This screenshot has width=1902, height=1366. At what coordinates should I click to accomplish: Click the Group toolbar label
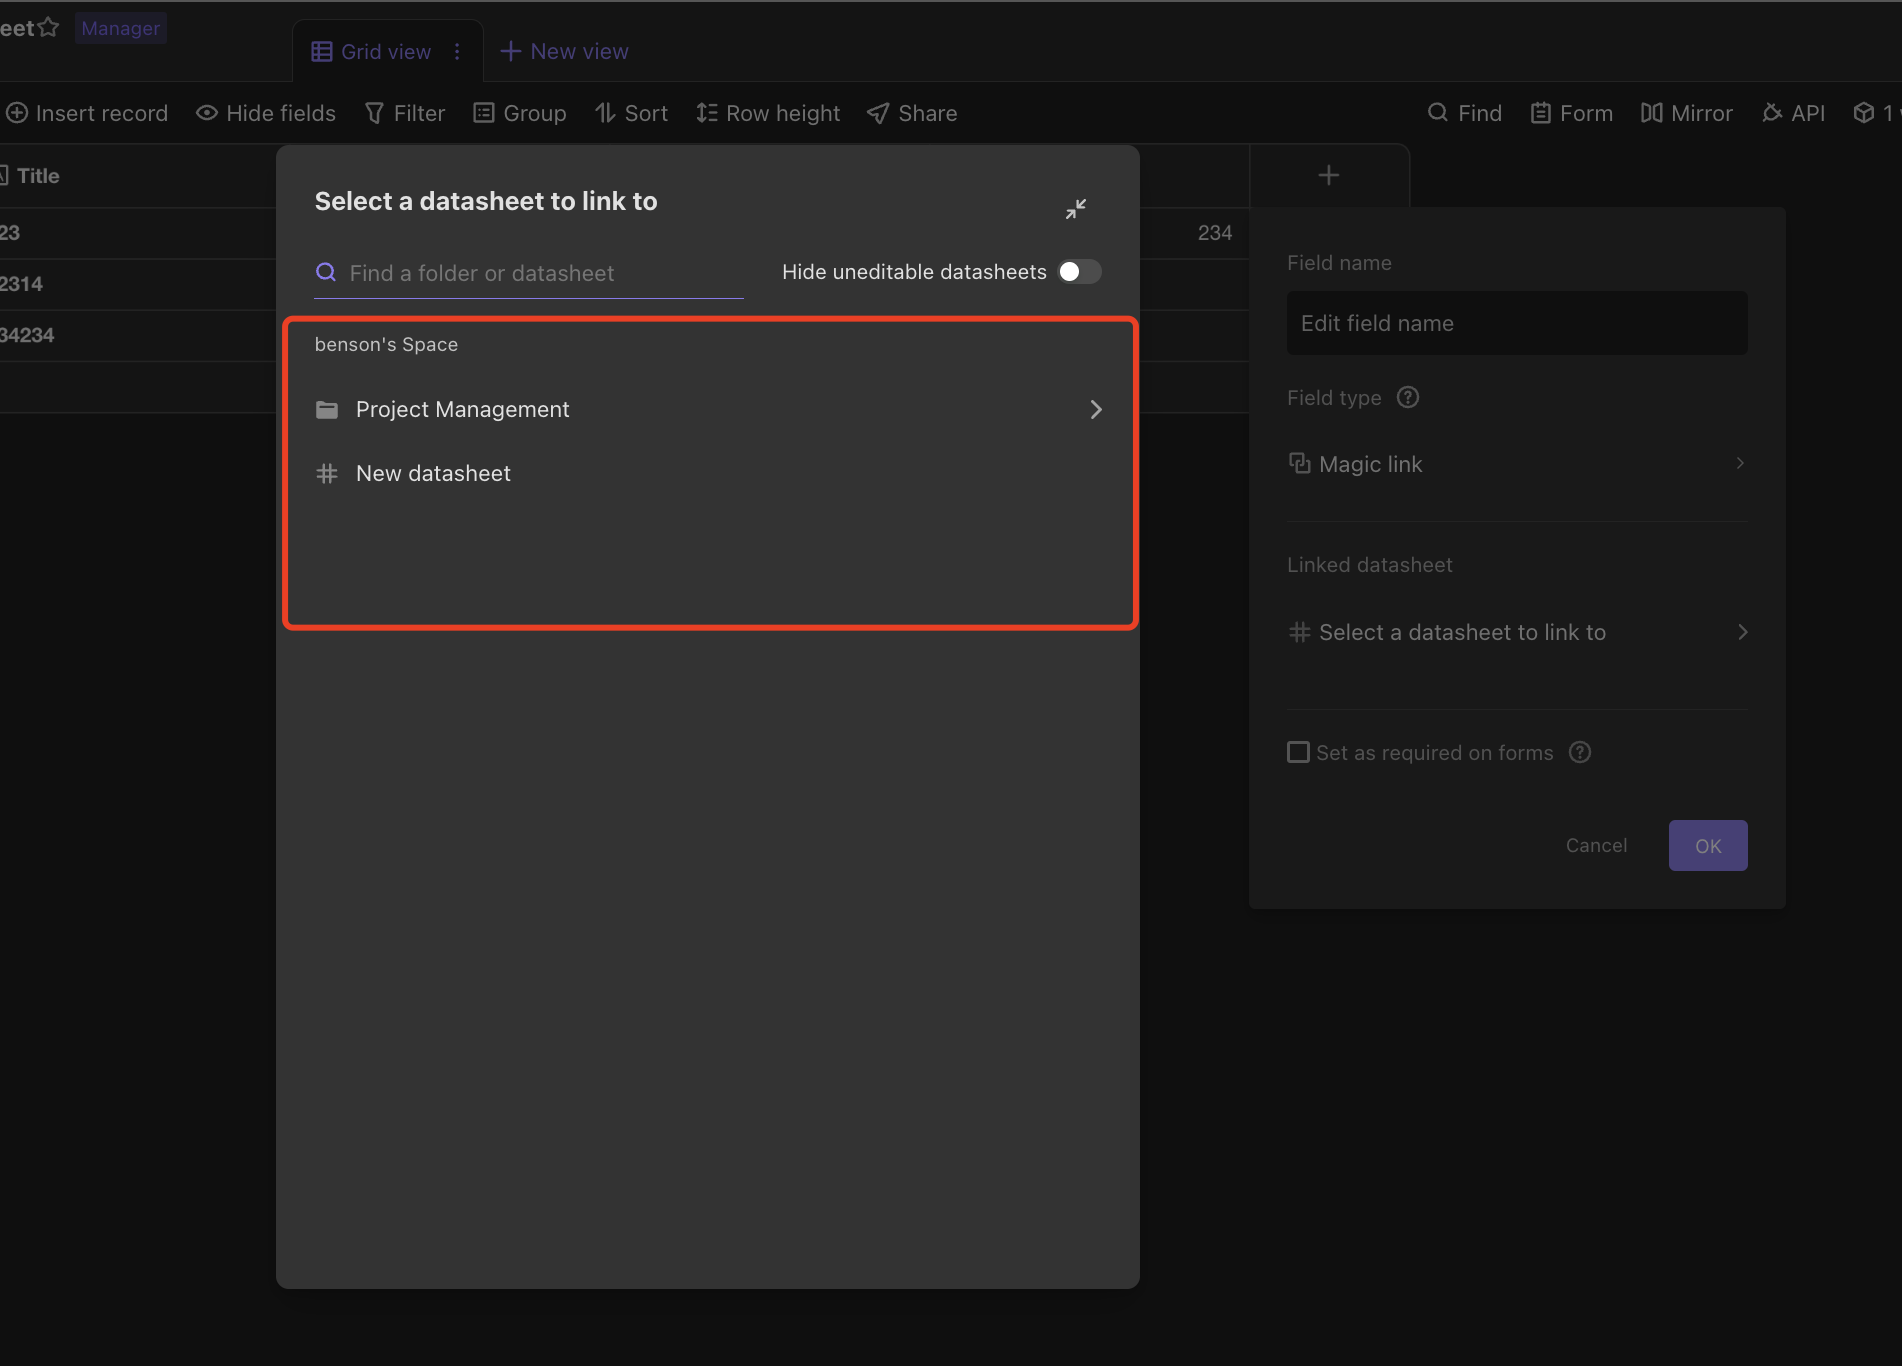point(535,113)
